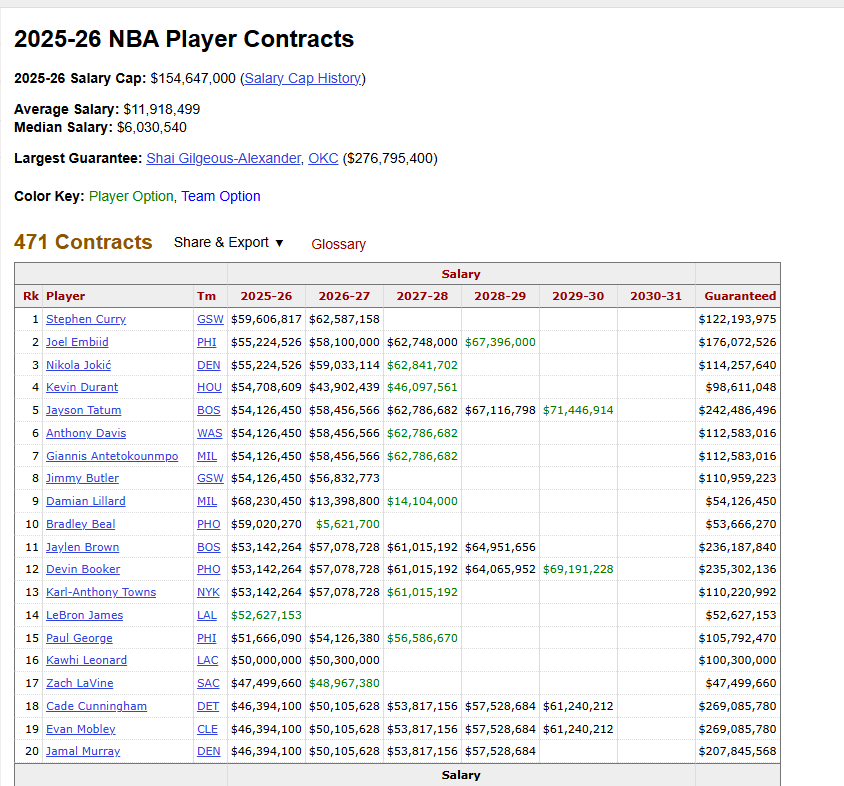The width and height of the screenshot is (844, 786).
Task: Sort by 2028-29 salary column
Action: [x=500, y=296]
